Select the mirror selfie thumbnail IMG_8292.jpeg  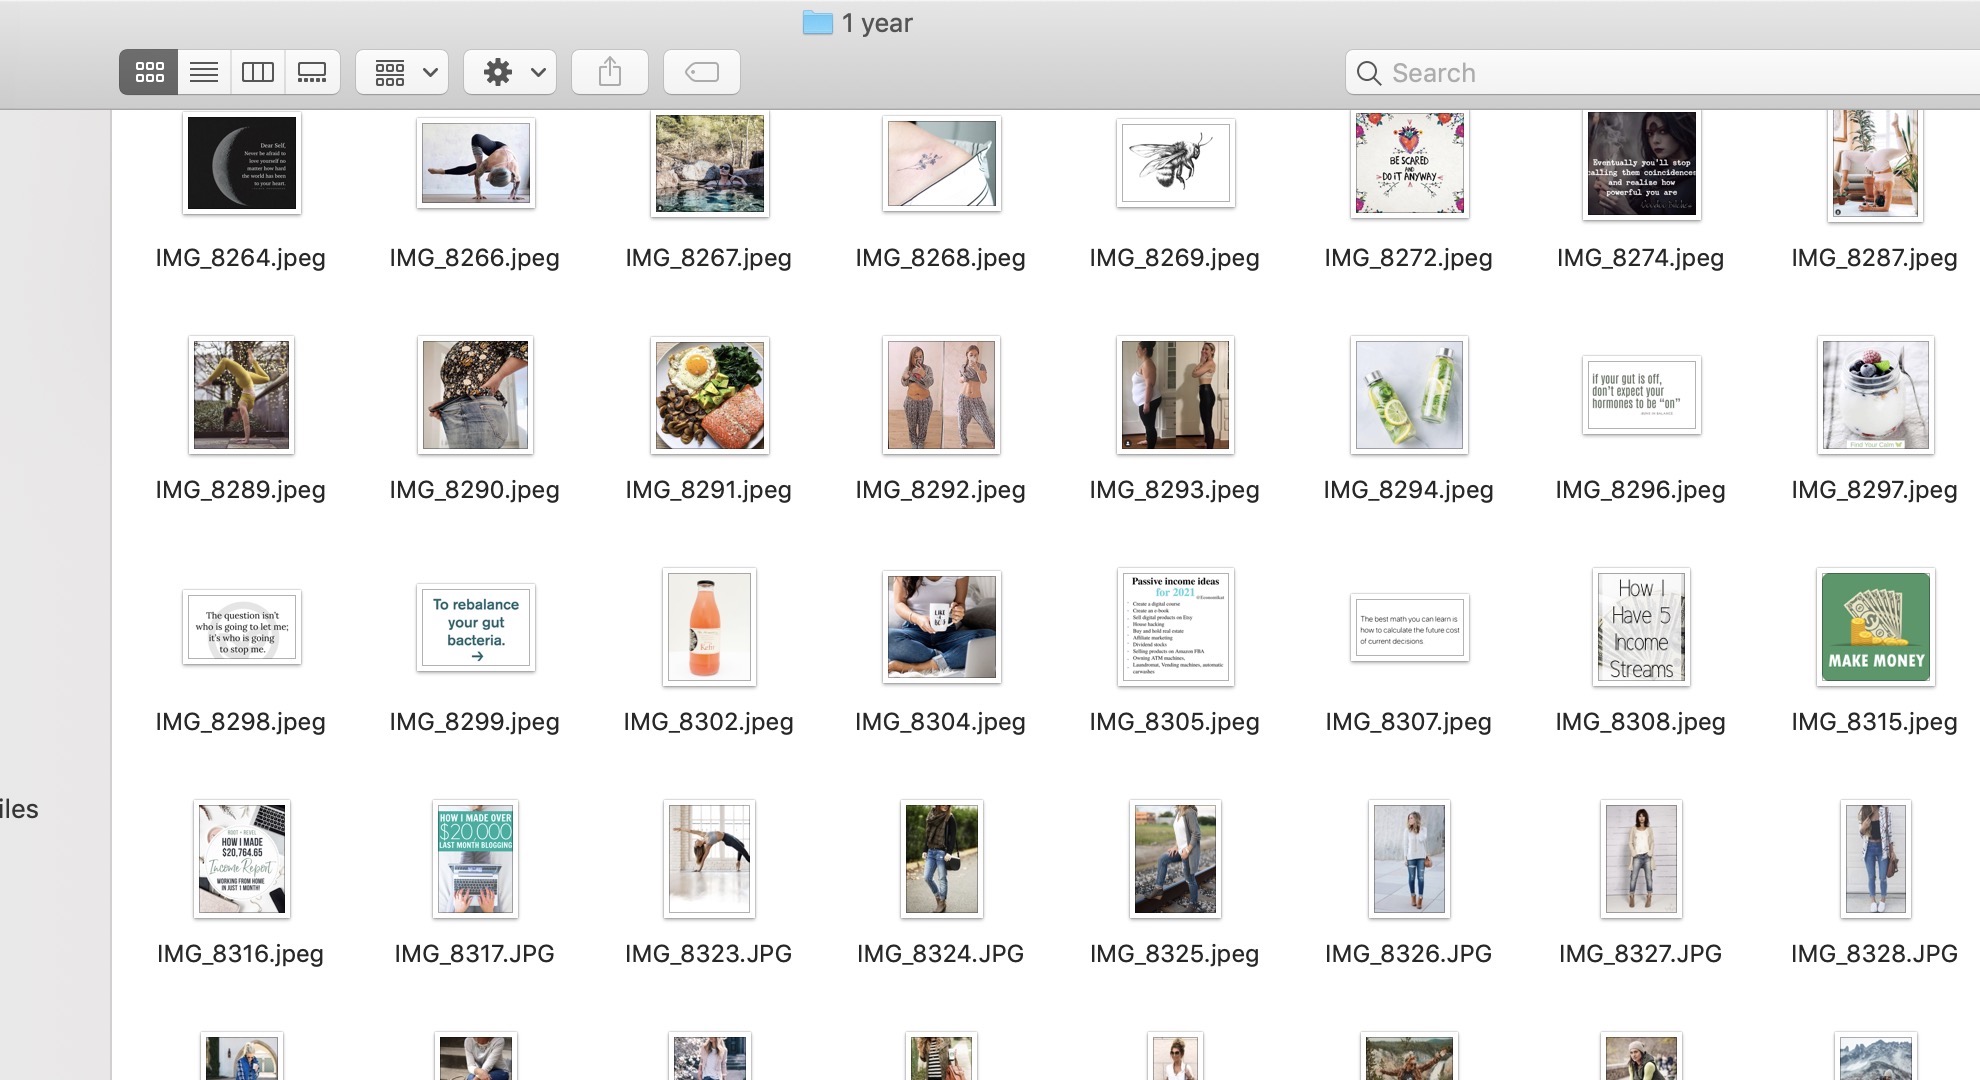(x=942, y=395)
